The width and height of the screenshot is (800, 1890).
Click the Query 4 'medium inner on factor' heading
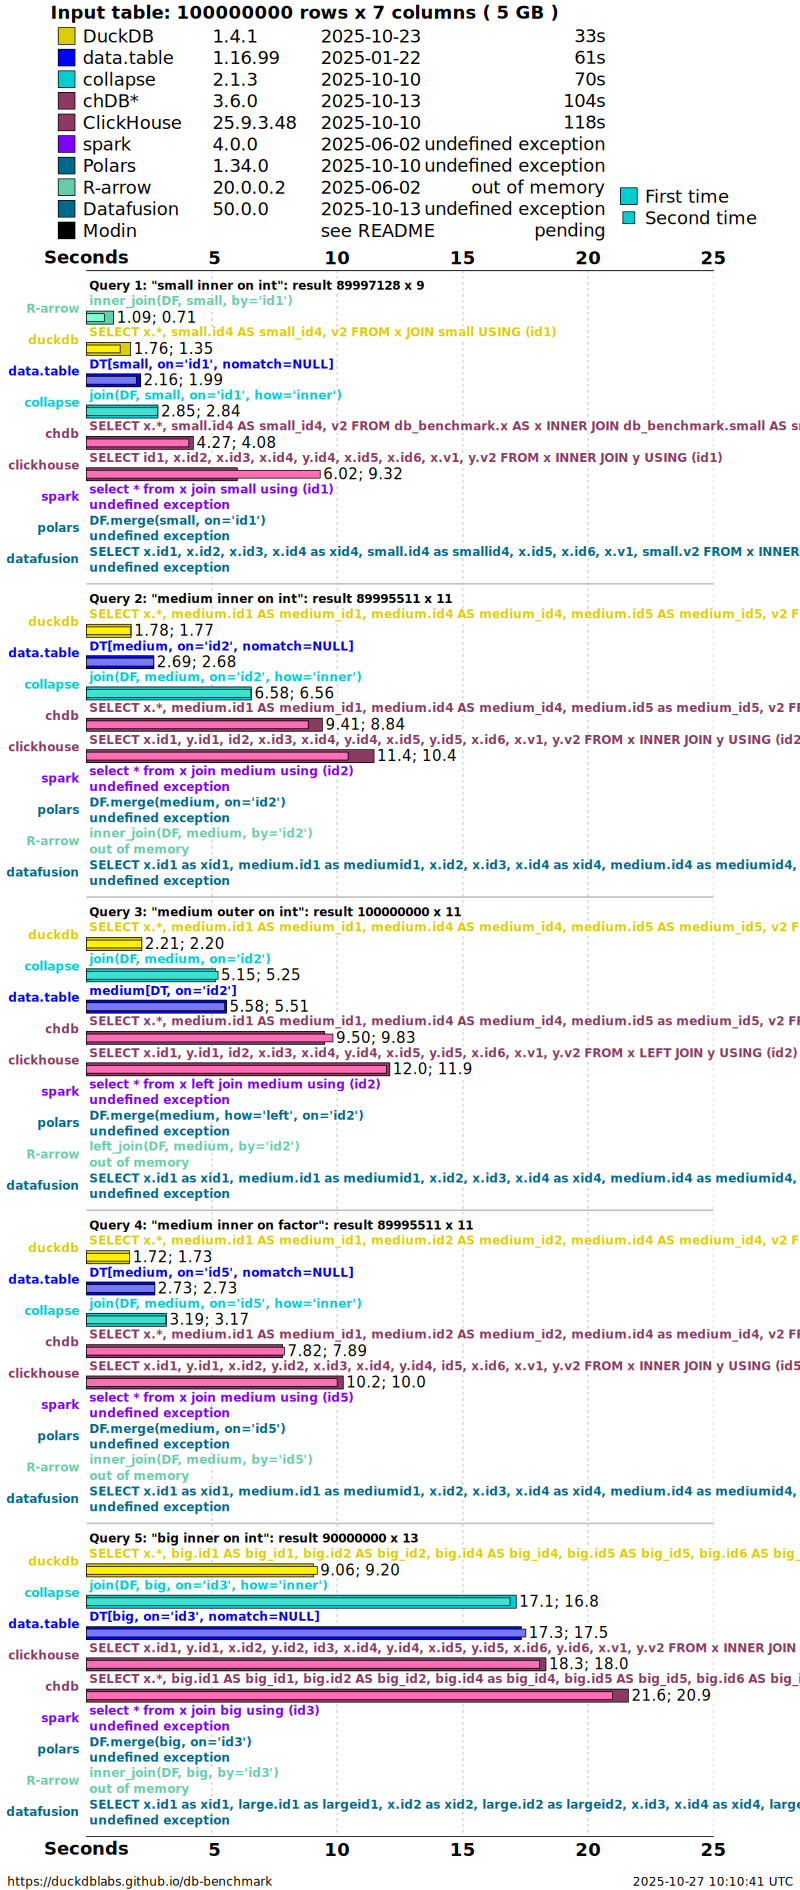(x=281, y=1224)
